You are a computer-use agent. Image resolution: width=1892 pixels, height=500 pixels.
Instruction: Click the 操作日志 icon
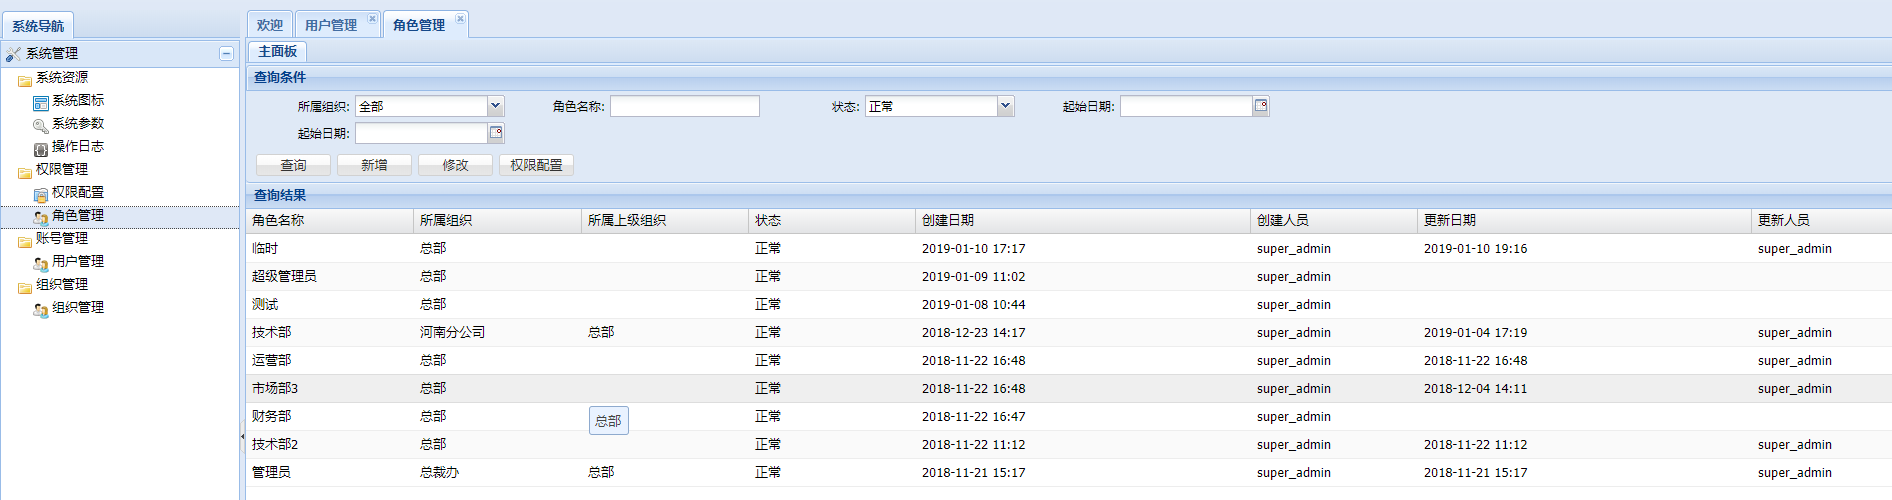tap(41, 147)
